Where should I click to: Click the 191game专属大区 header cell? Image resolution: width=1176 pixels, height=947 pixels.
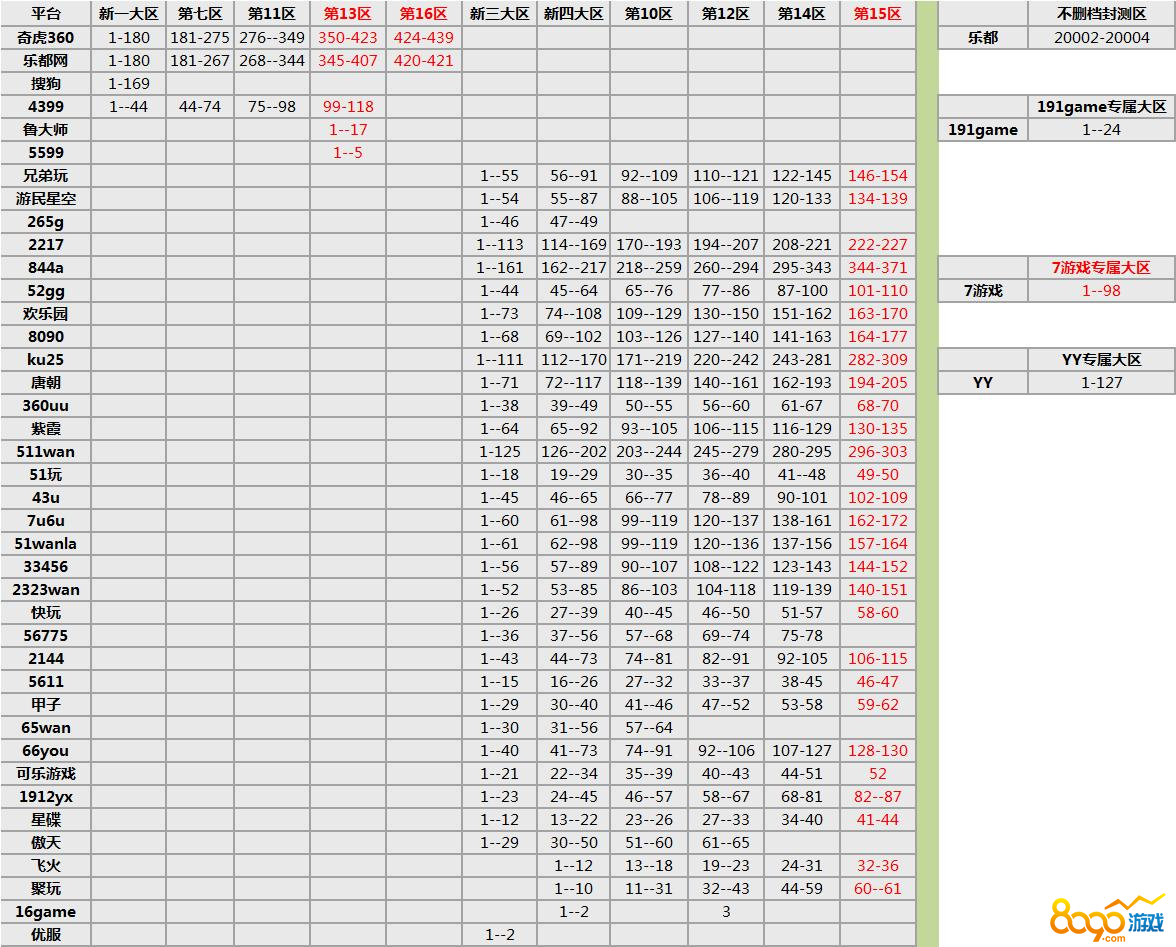pos(1101,106)
